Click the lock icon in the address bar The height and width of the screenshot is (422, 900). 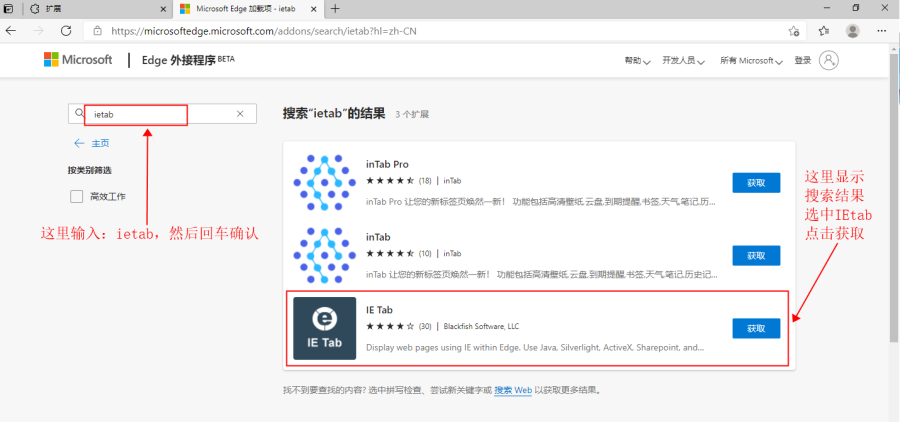point(98,31)
